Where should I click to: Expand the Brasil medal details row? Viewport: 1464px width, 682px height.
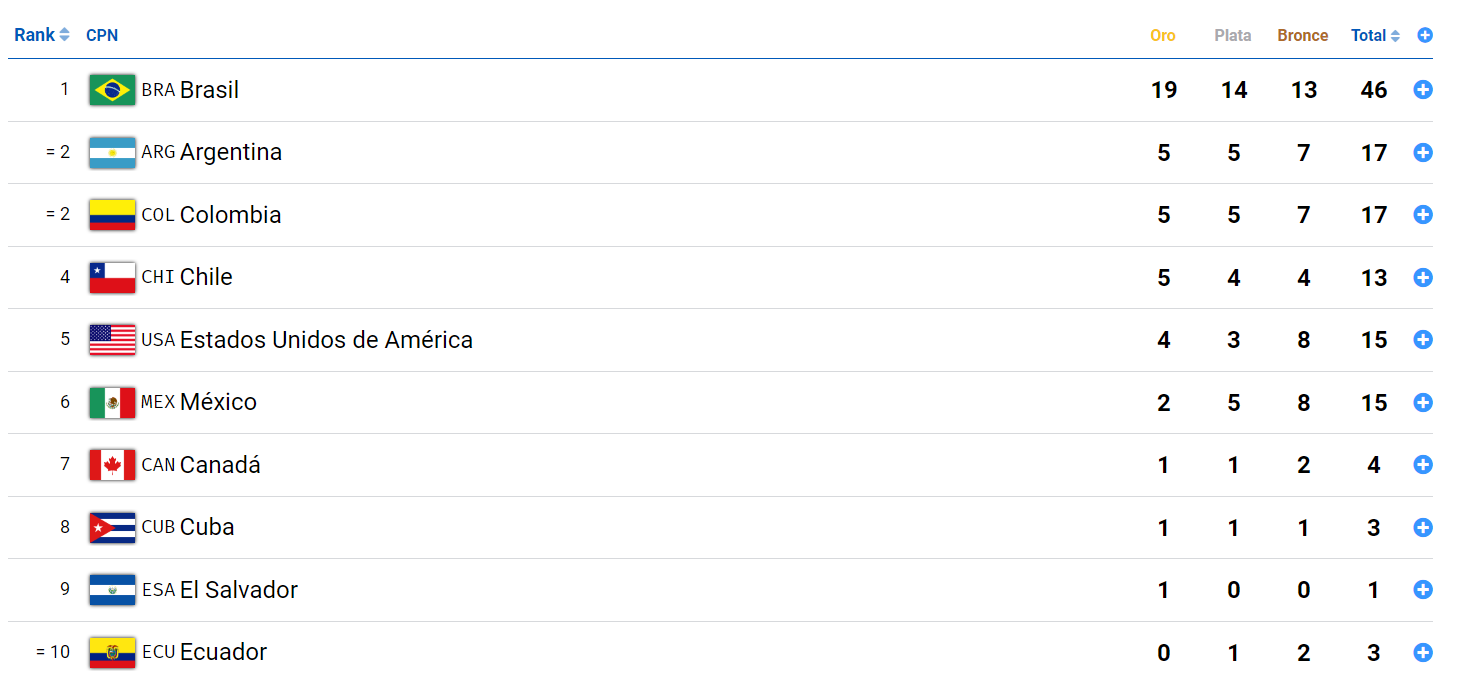(x=1423, y=90)
